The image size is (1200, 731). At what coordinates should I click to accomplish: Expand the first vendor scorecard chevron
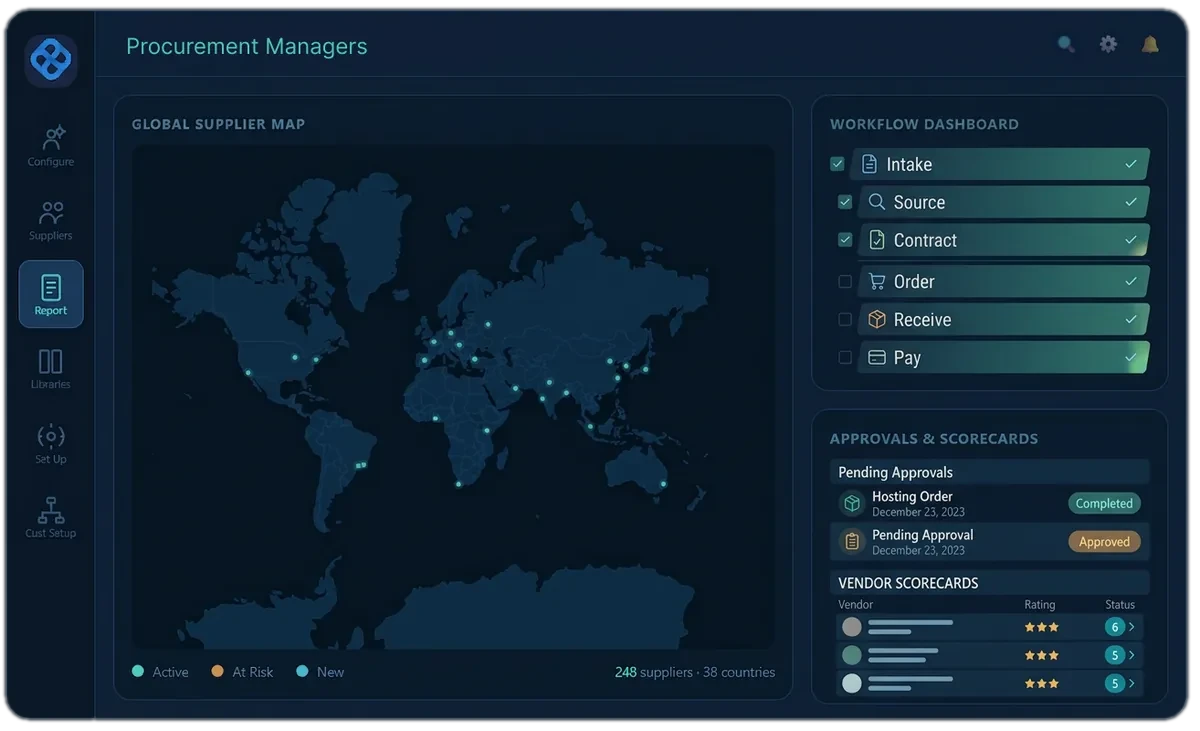(1132, 627)
